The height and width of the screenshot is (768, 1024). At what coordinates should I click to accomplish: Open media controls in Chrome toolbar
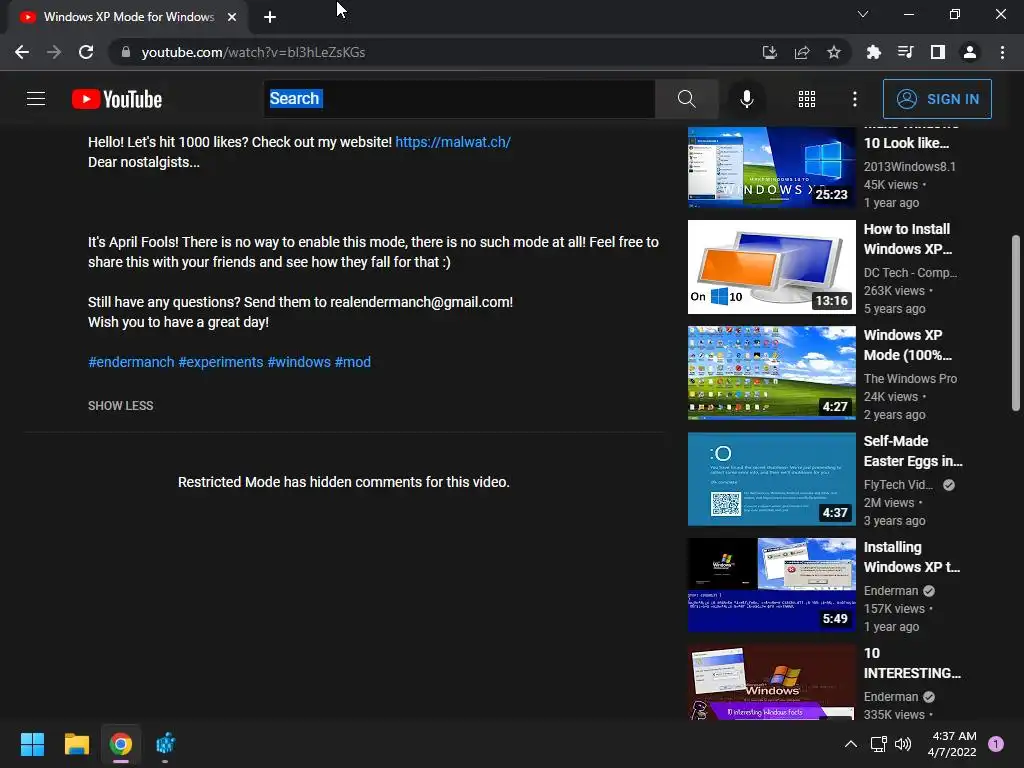click(905, 52)
